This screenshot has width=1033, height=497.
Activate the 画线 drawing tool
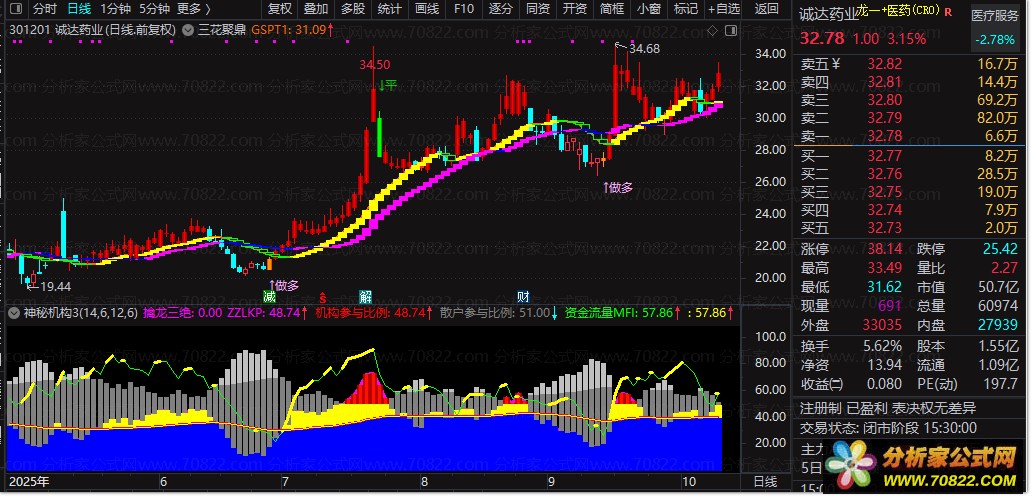(x=428, y=9)
